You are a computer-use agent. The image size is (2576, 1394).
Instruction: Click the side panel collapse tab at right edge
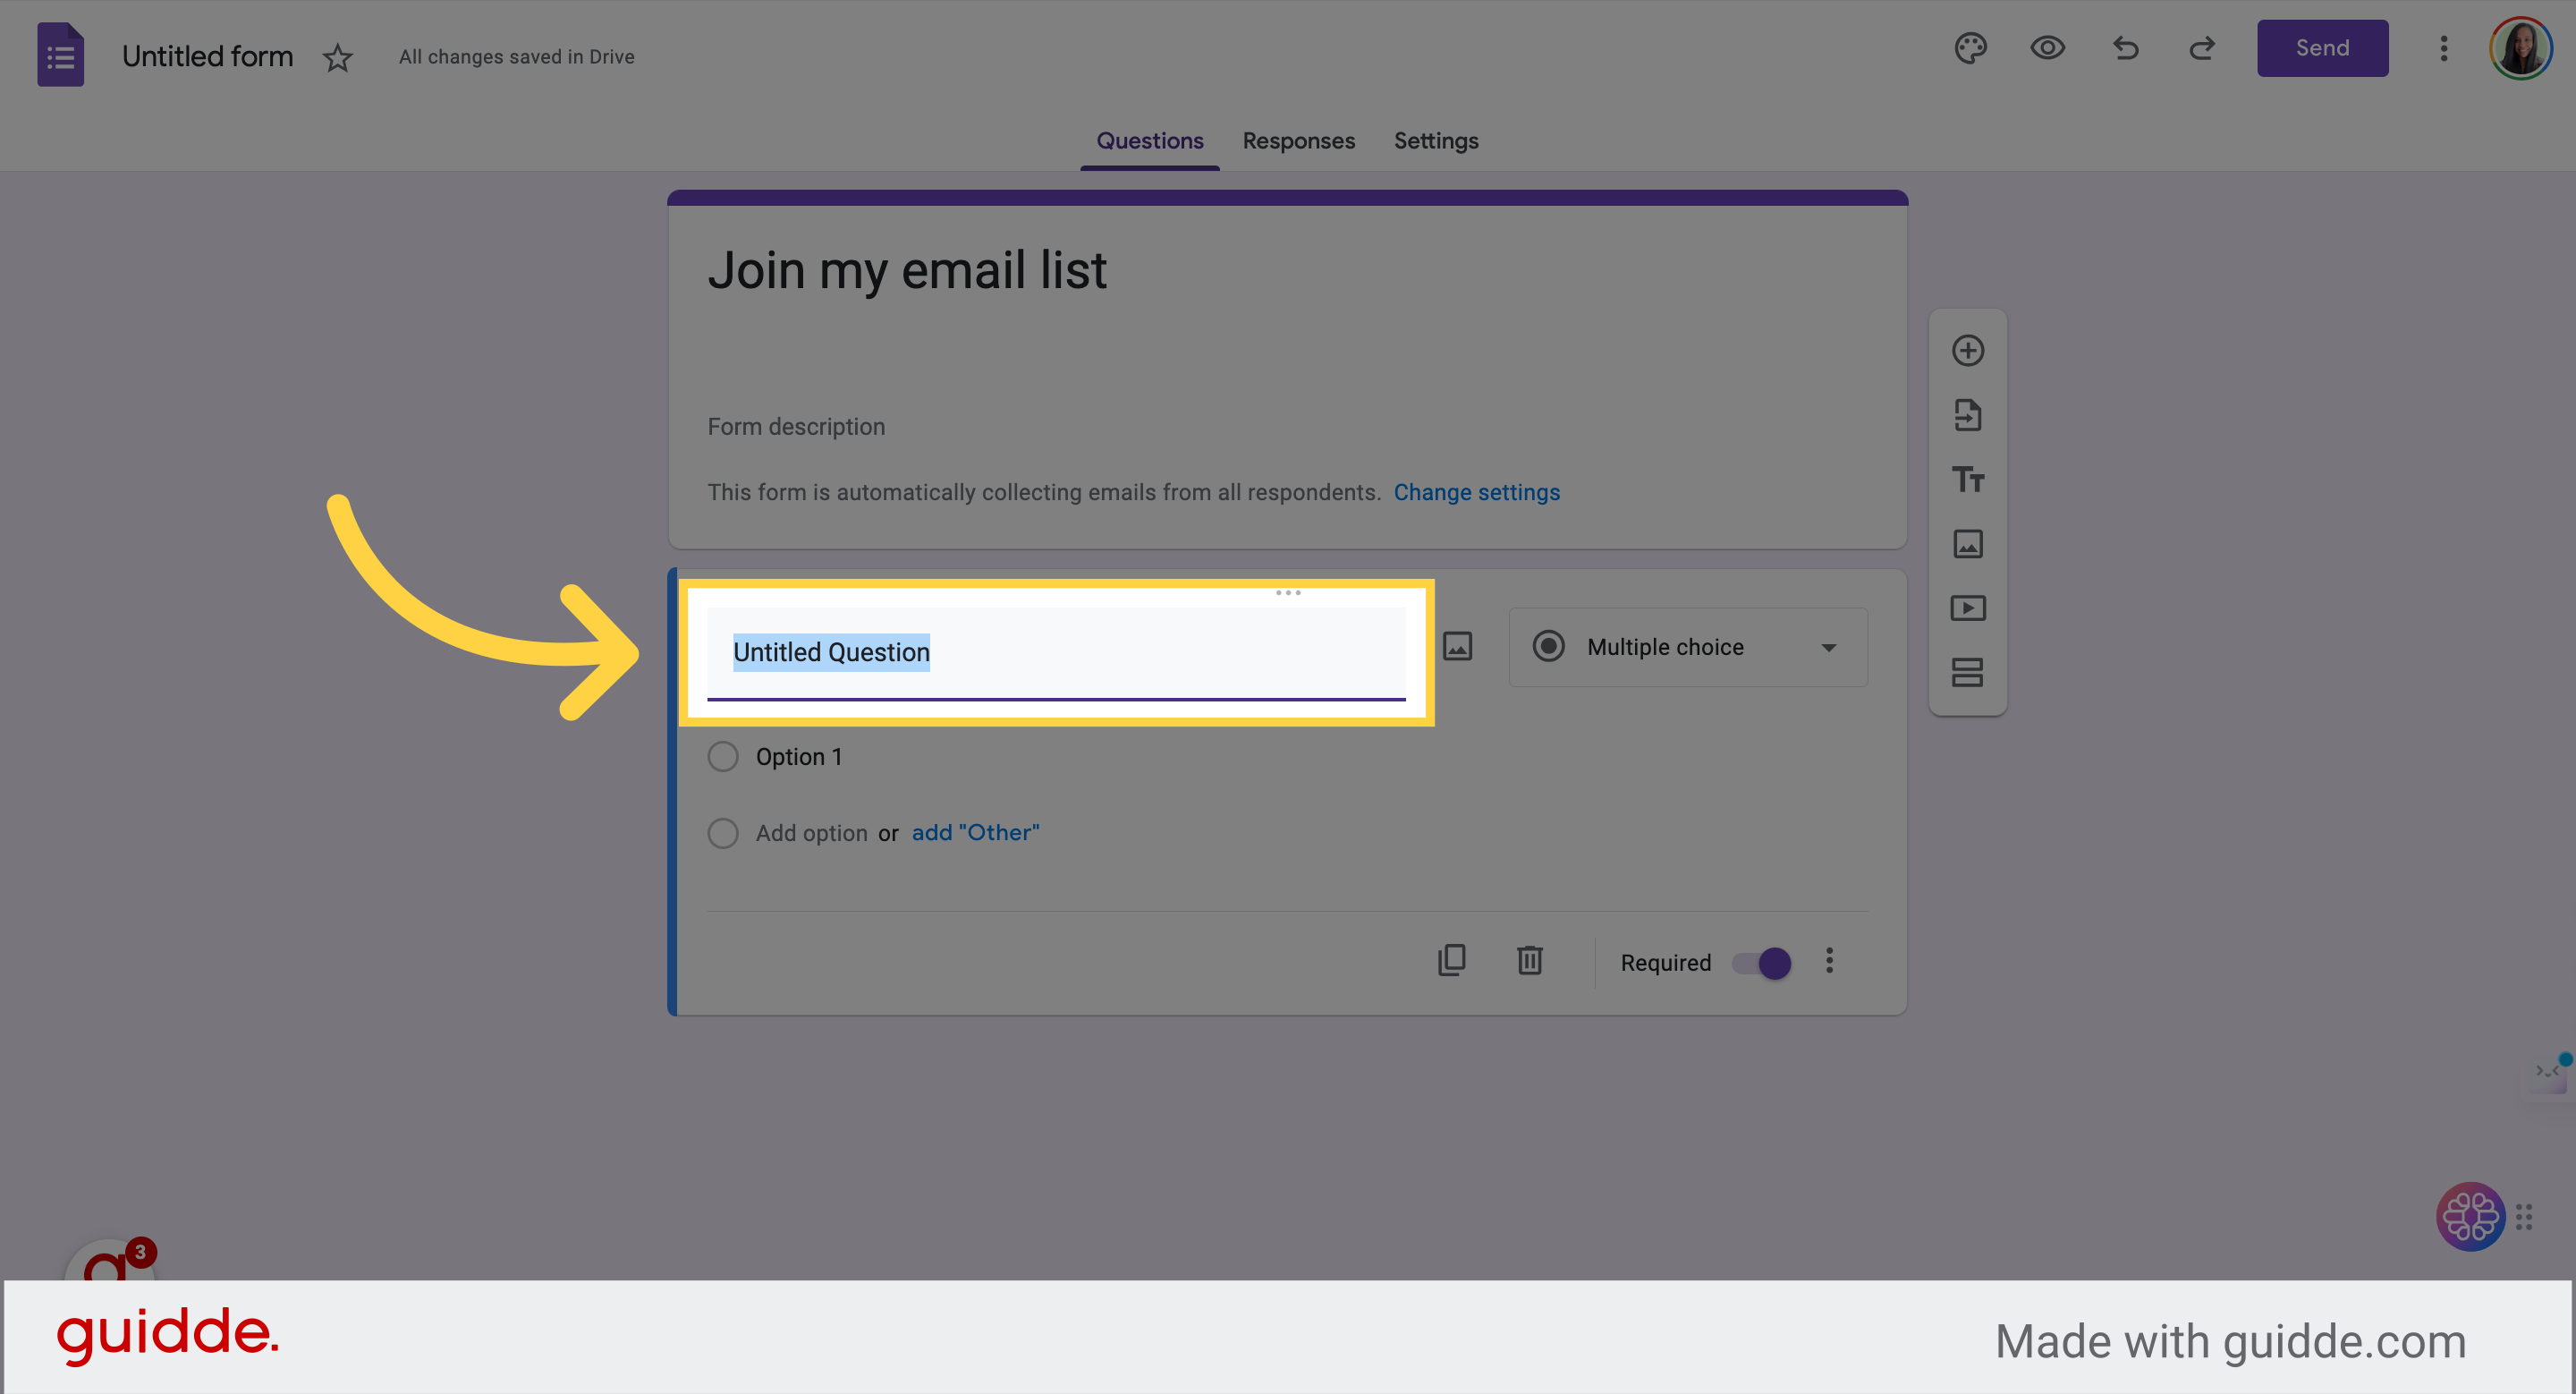click(x=2551, y=1073)
